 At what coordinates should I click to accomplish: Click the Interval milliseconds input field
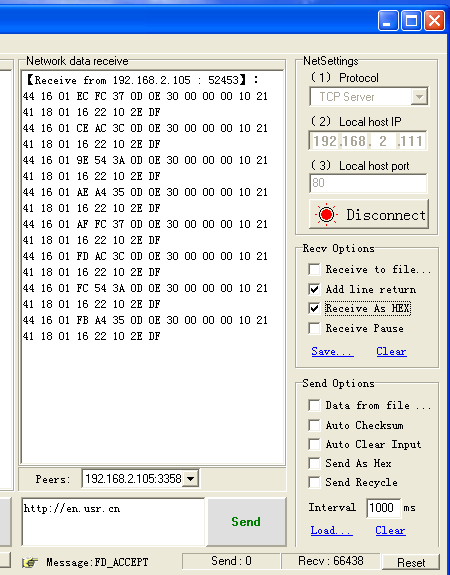[383, 508]
